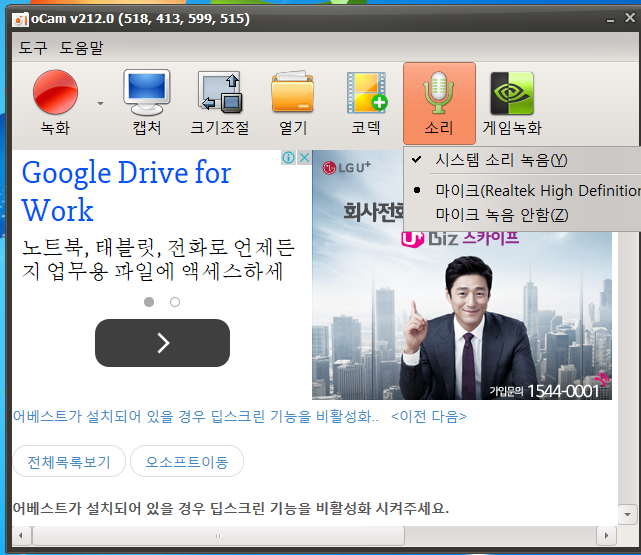Open the dropdown arrow beside 녹화
The height and width of the screenshot is (555, 641).
pos(100,103)
